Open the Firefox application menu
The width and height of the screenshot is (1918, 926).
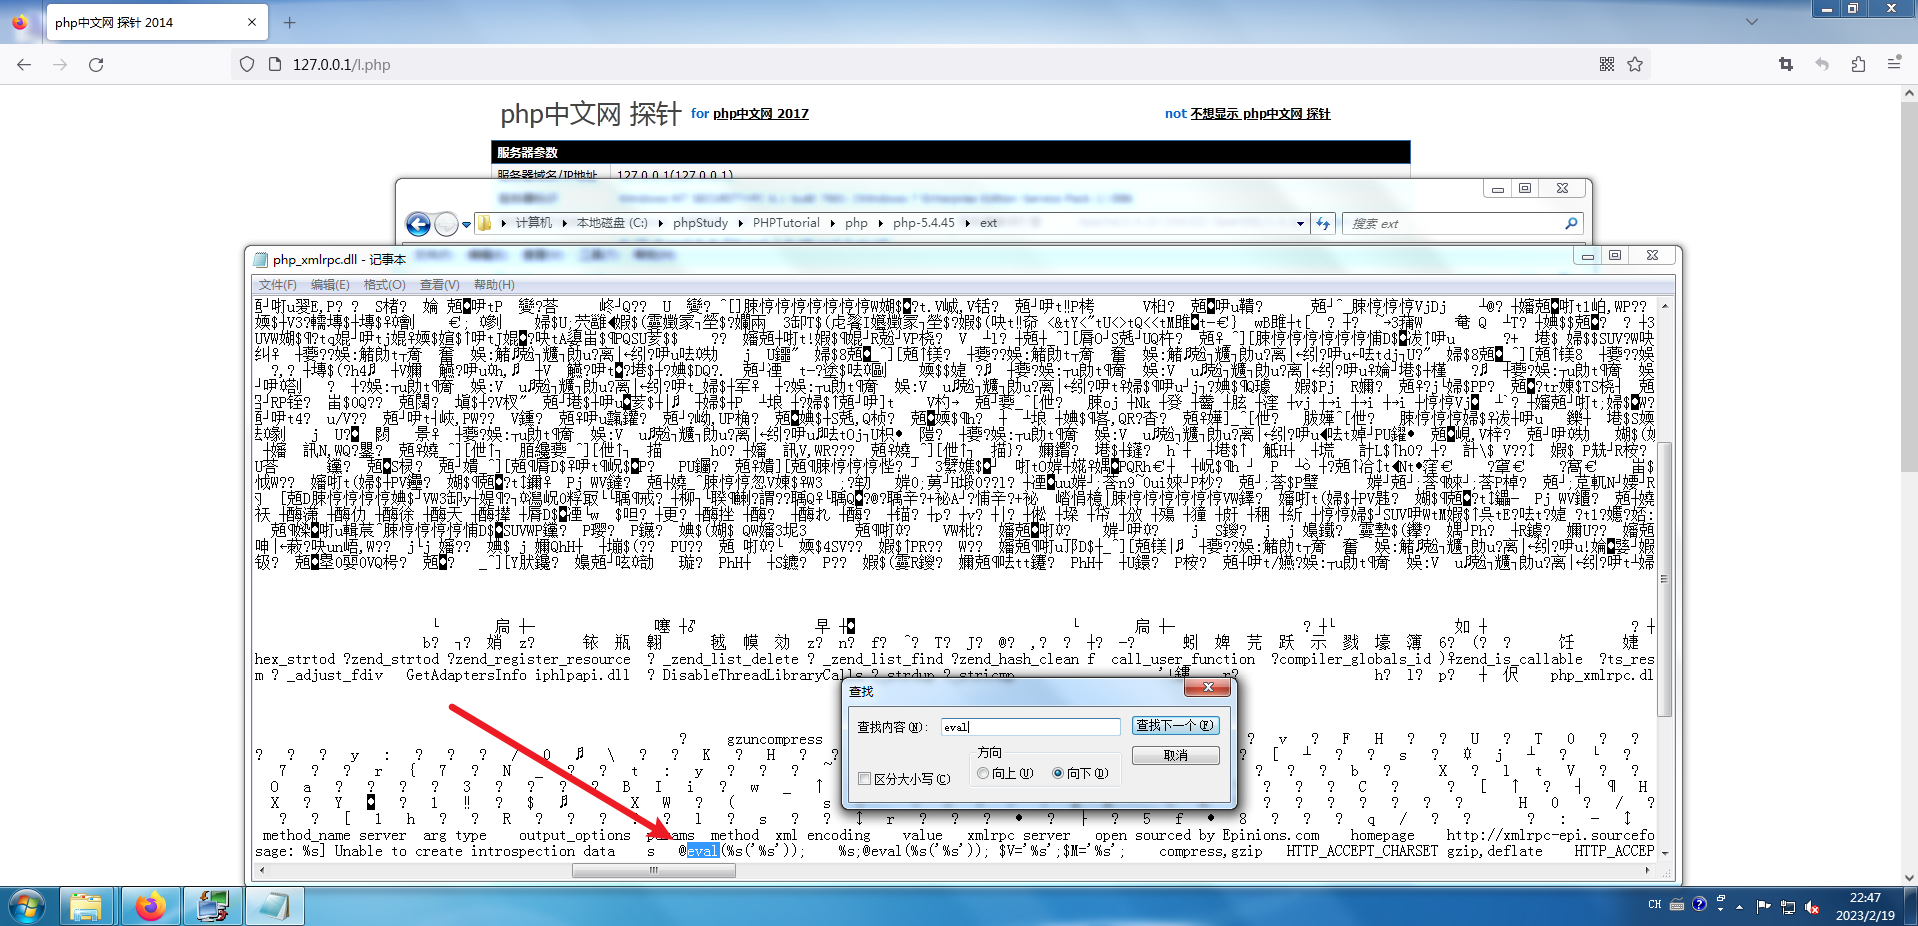[1893, 64]
